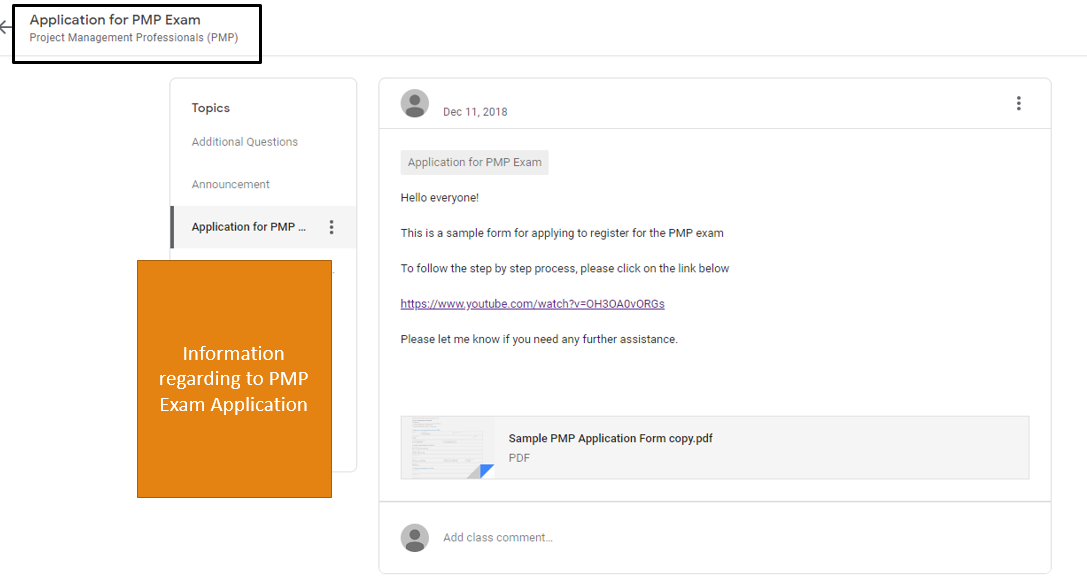Click the Project Management Professionals (PMP) class name
The image size is (1087, 586).
[134, 38]
